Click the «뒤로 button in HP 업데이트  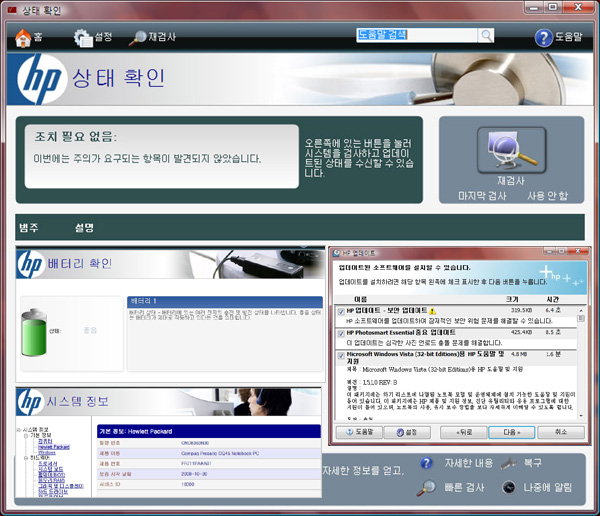coord(464,432)
